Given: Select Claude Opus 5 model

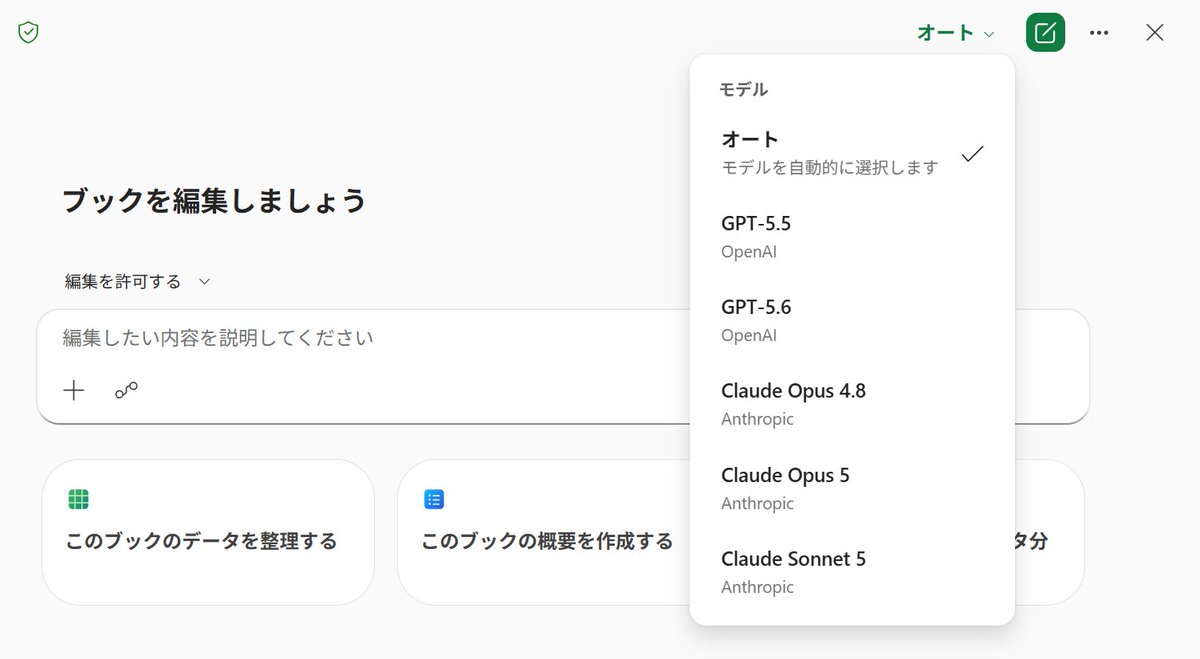Looking at the screenshot, I should coord(852,488).
